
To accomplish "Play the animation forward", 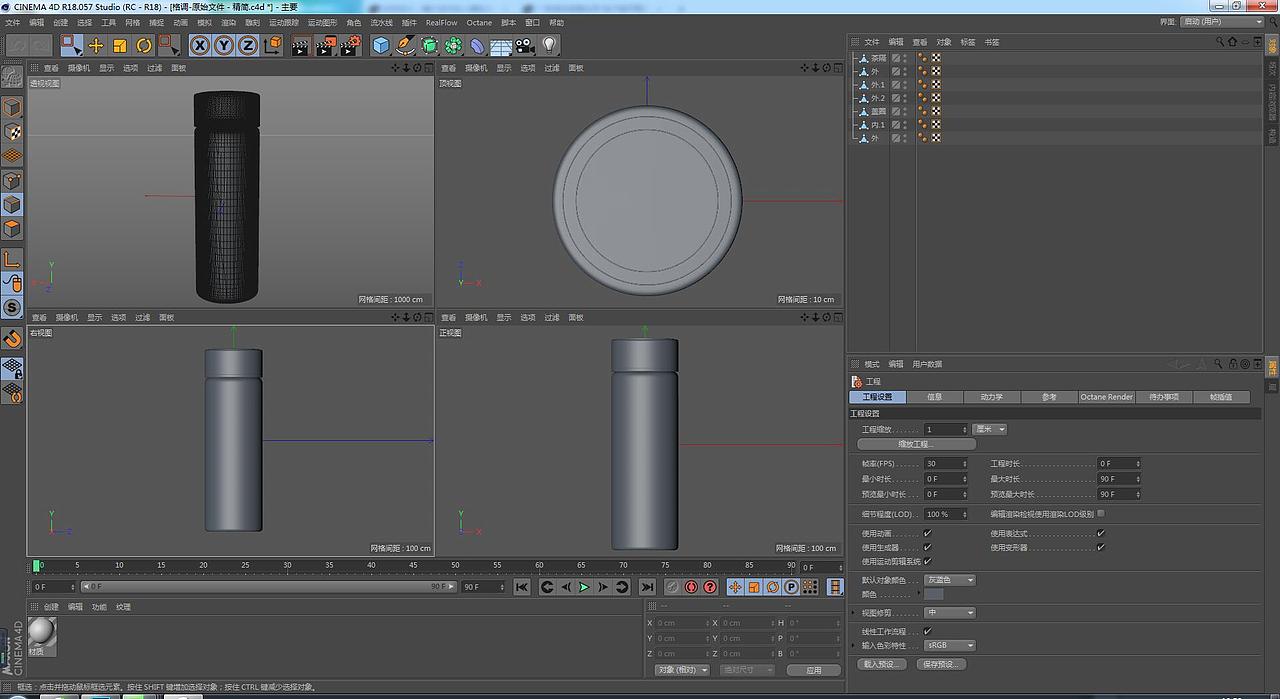I will tap(584, 587).
